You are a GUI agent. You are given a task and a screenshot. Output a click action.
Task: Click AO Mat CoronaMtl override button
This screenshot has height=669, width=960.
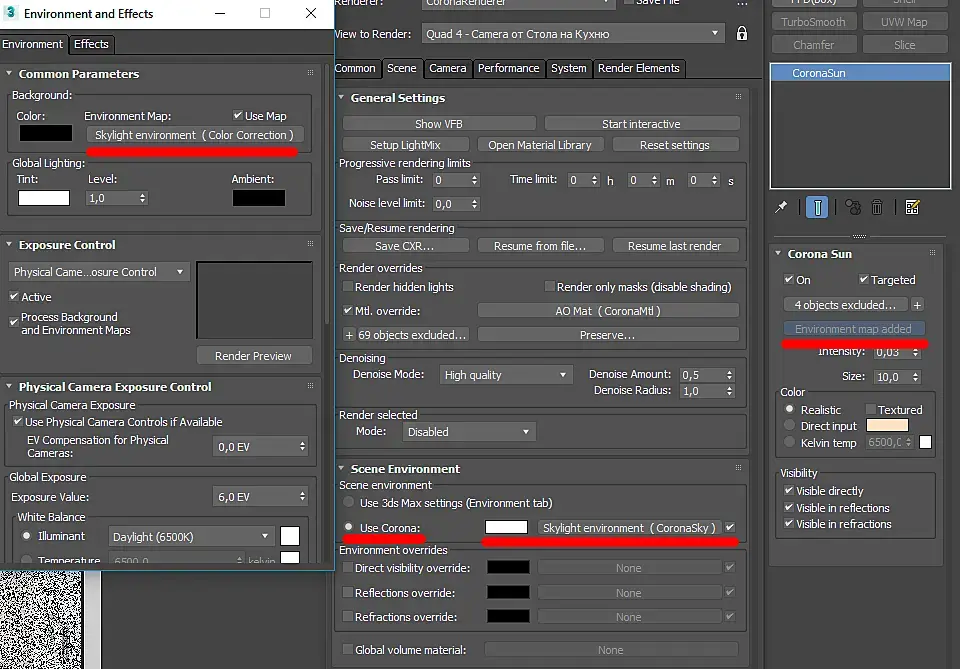point(608,310)
